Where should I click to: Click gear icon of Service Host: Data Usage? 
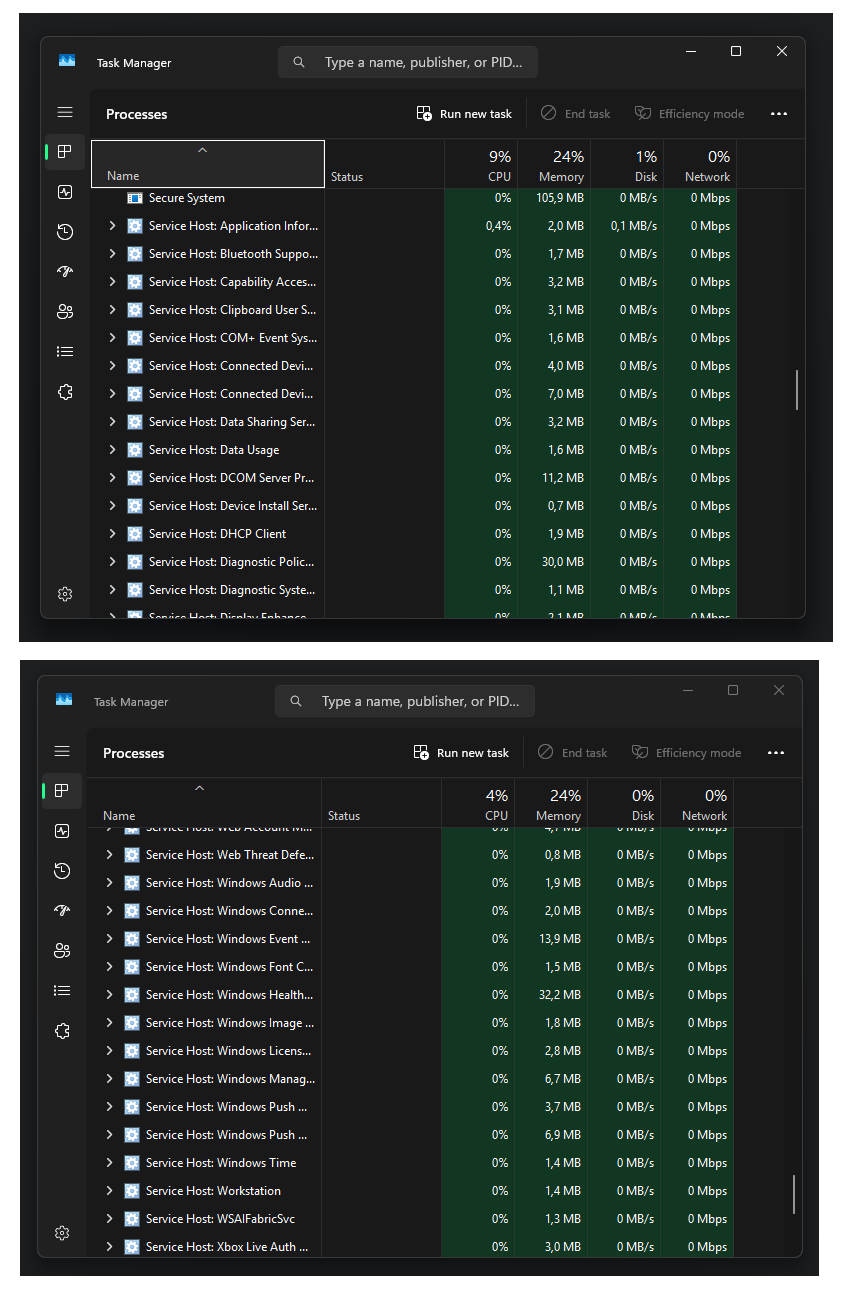coord(135,450)
